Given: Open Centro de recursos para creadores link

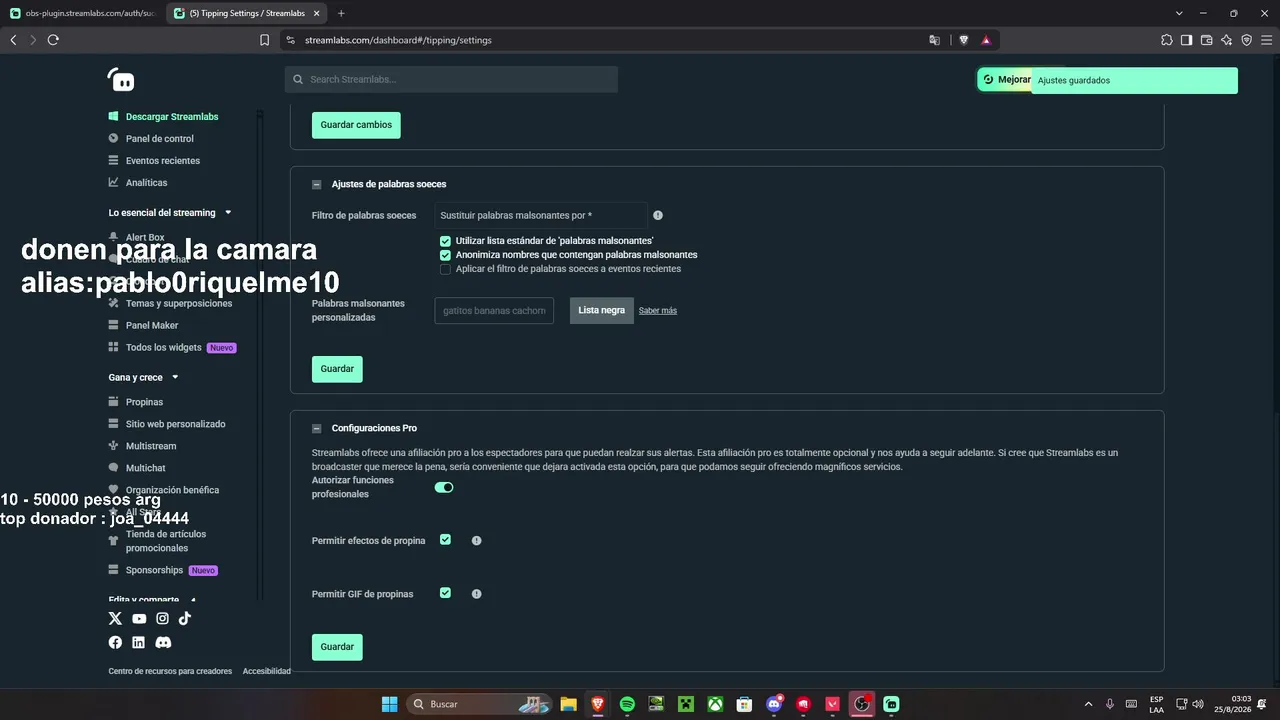Looking at the screenshot, I should tap(170, 671).
